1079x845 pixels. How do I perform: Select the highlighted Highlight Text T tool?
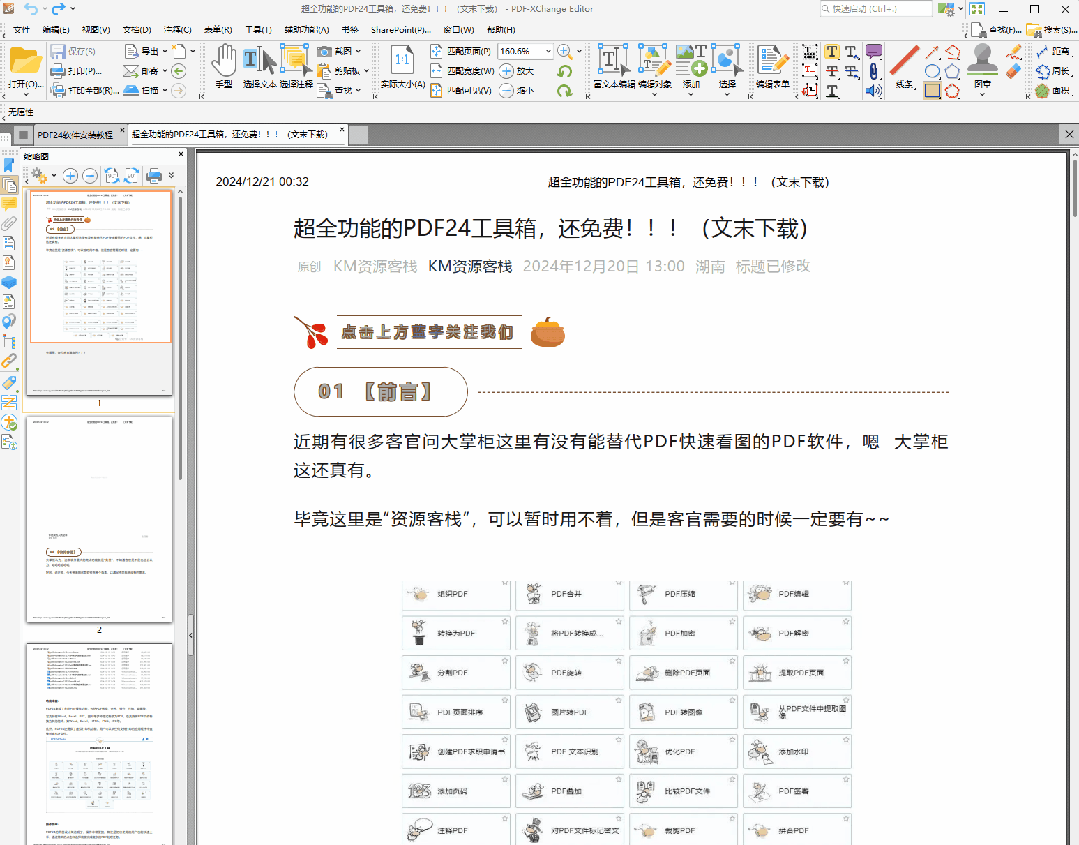[x=832, y=52]
